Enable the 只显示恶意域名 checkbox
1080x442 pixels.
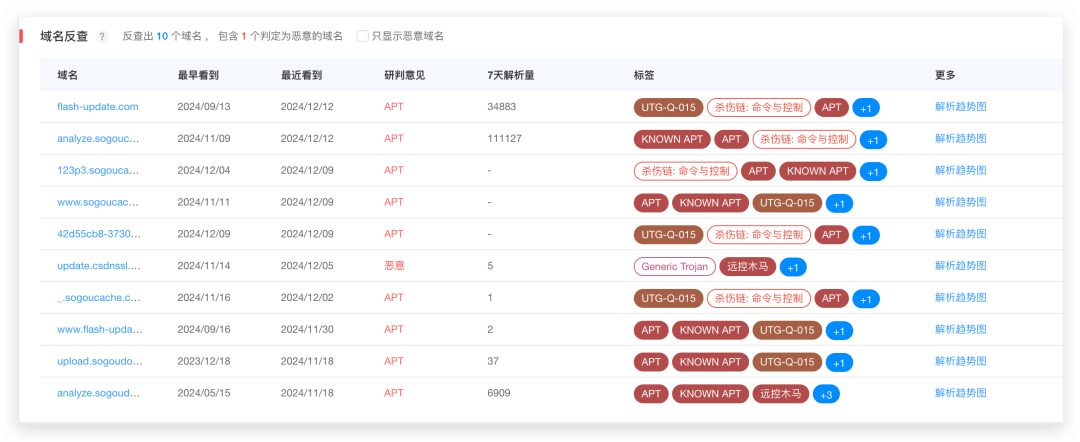click(x=362, y=36)
